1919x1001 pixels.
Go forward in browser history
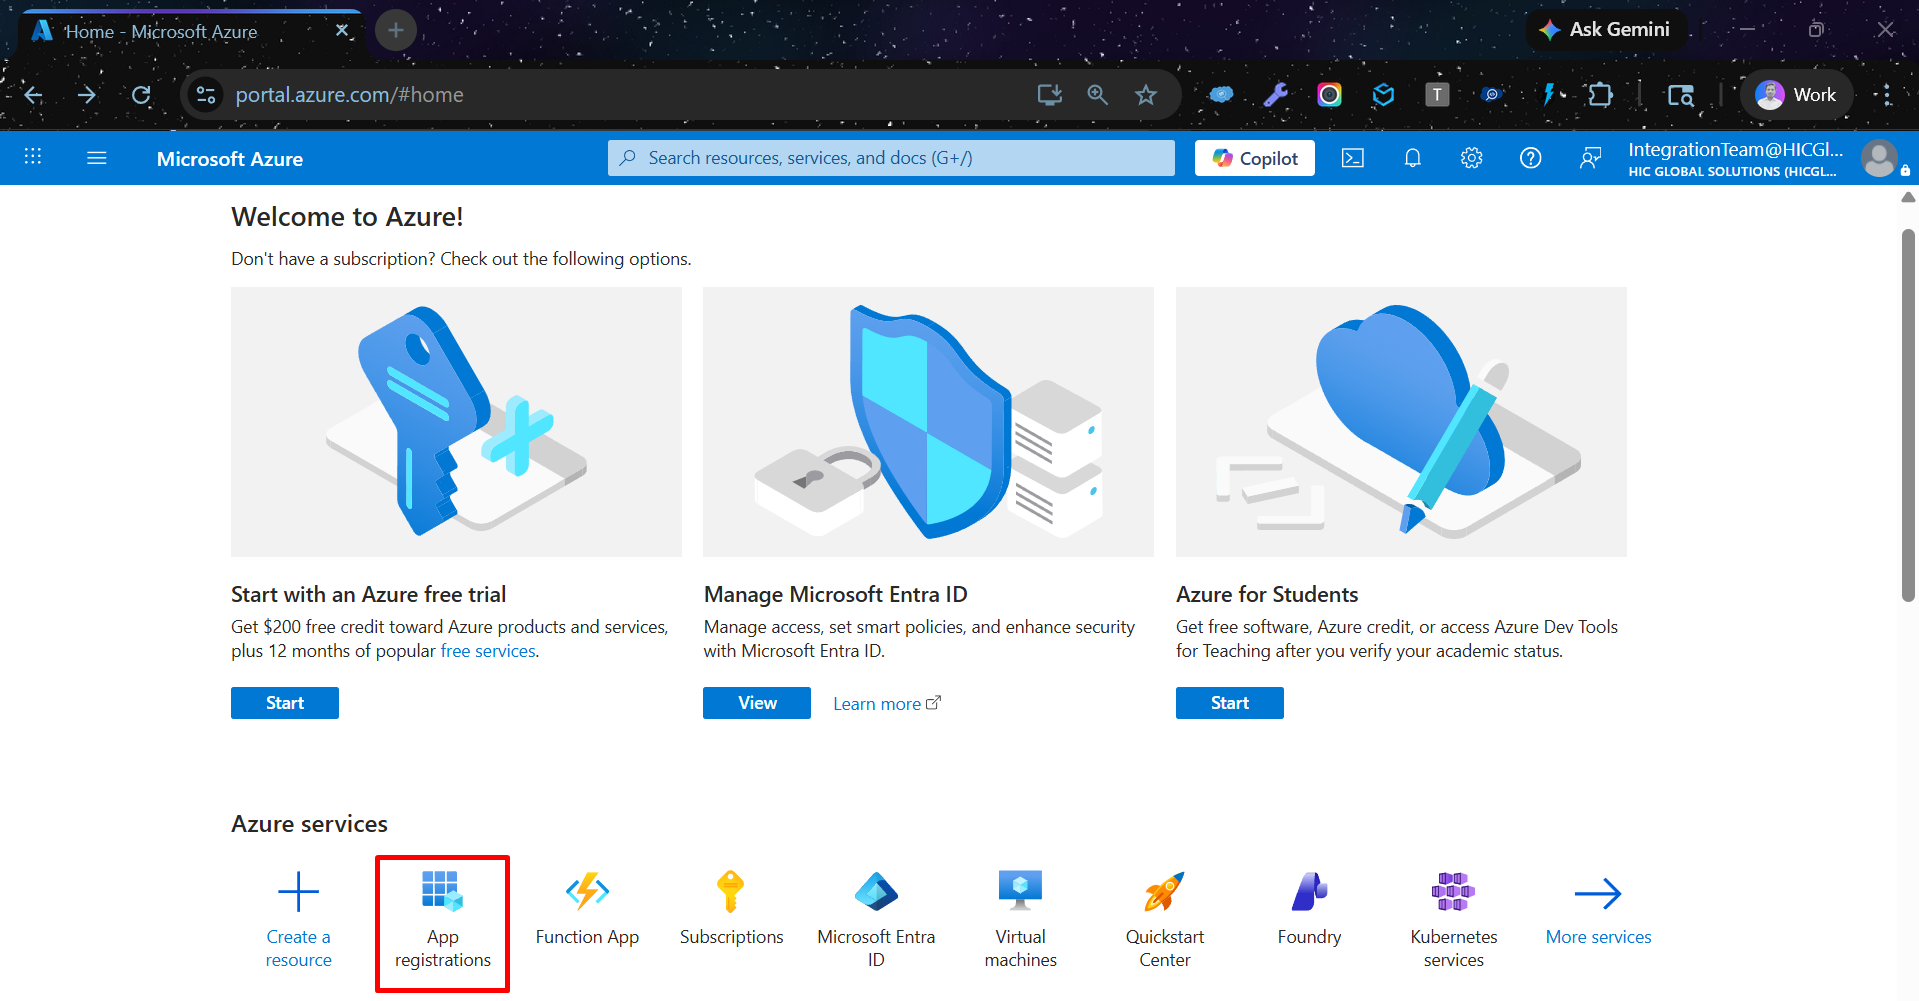(87, 95)
